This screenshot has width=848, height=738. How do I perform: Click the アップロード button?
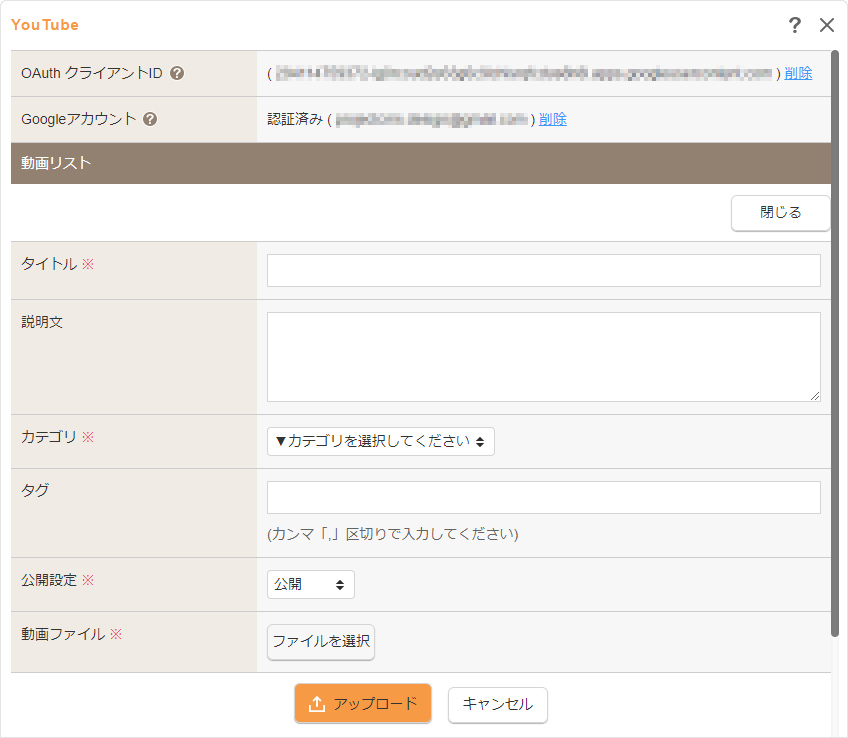pyautogui.click(x=363, y=703)
